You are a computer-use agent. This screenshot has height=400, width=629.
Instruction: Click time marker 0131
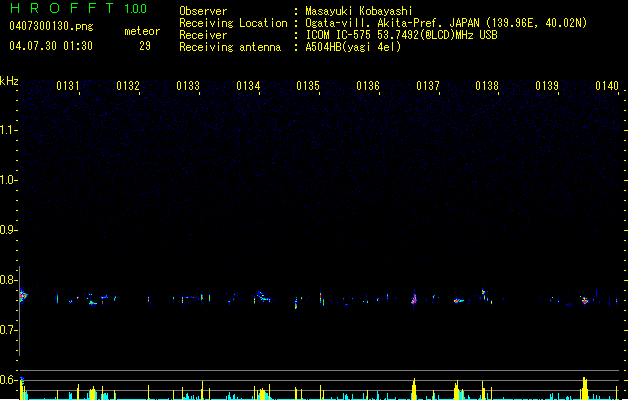pyautogui.click(x=67, y=86)
